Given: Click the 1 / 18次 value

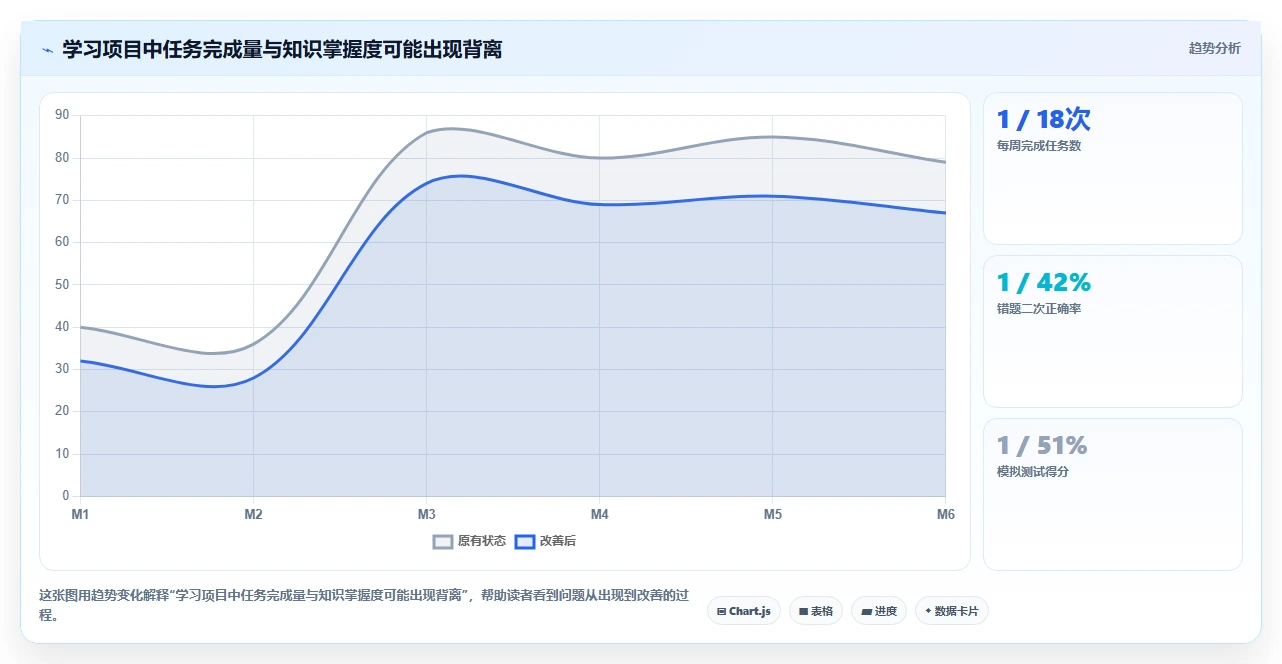Looking at the screenshot, I should point(1044,120).
